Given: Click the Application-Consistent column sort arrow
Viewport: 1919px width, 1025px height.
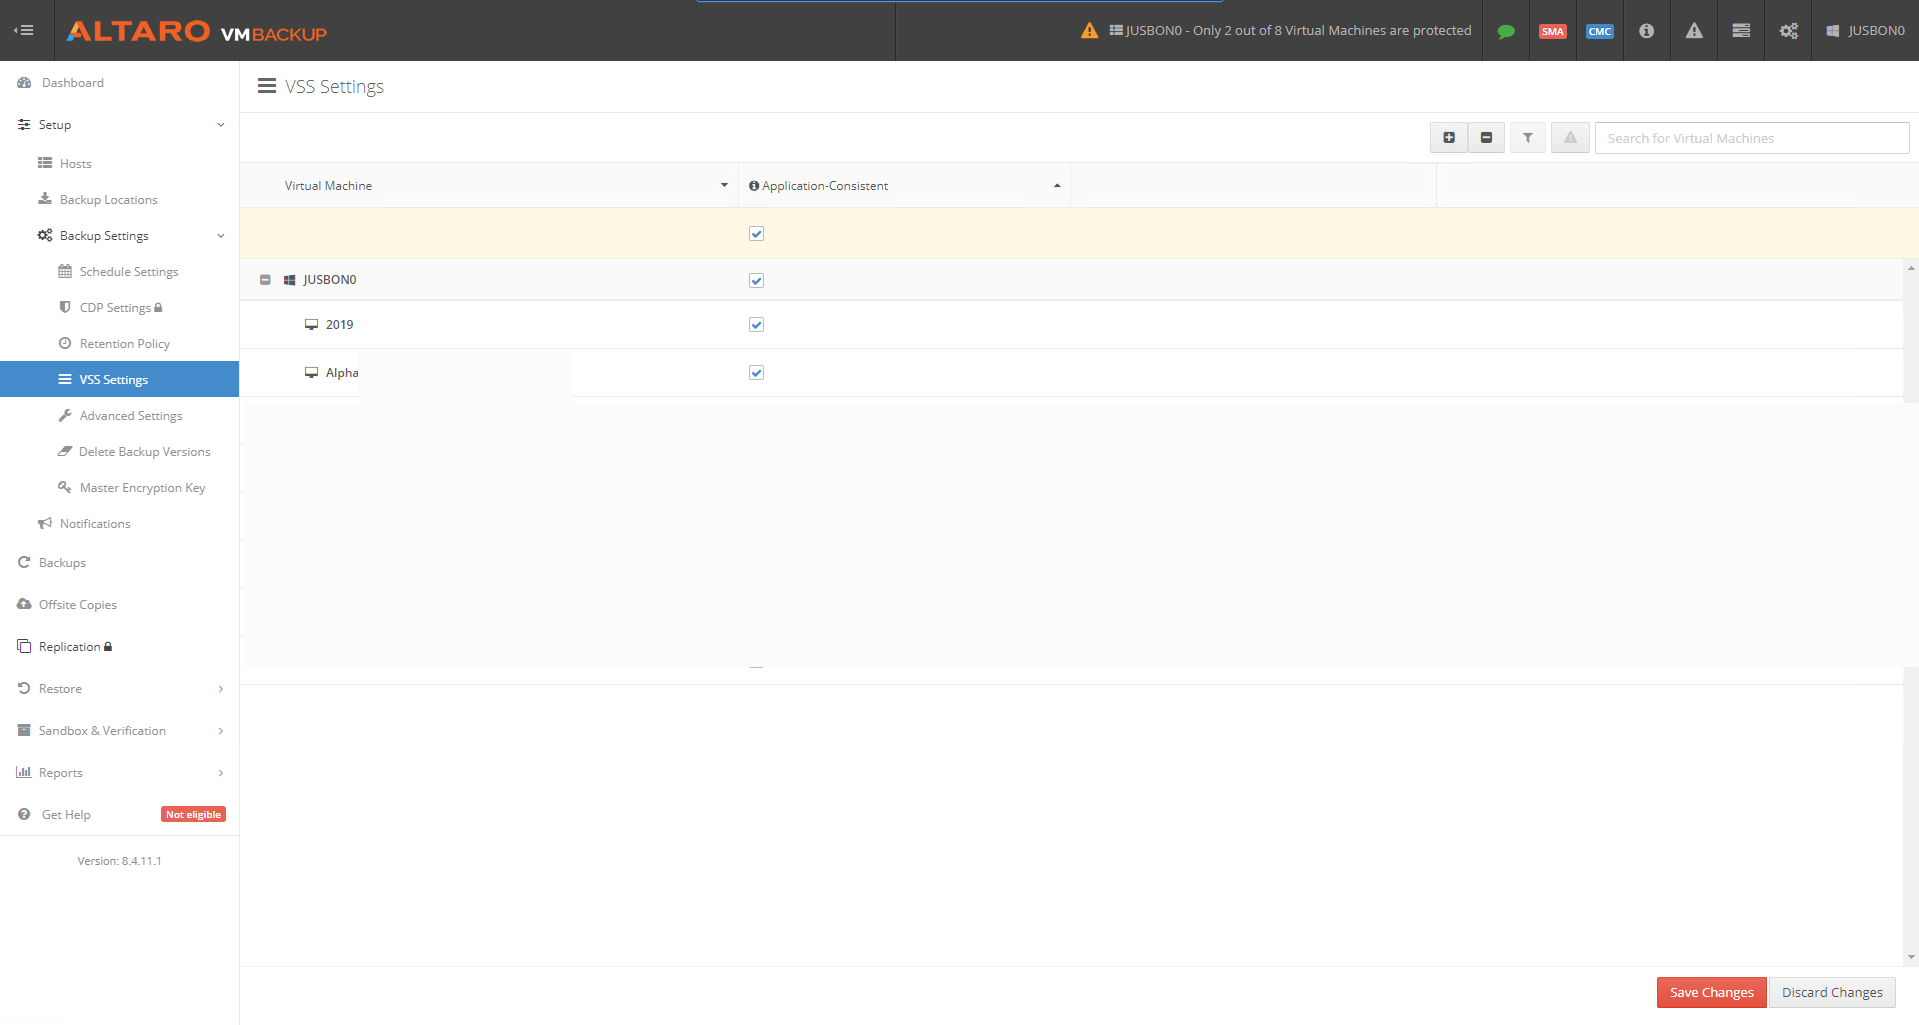Looking at the screenshot, I should click(x=1057, y=186).
